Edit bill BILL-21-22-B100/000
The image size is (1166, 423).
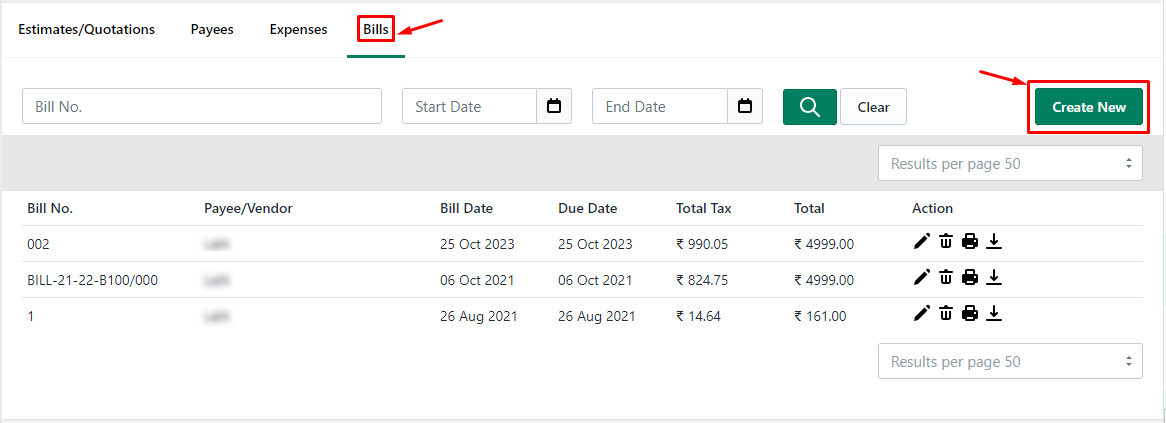coord(921,277)
